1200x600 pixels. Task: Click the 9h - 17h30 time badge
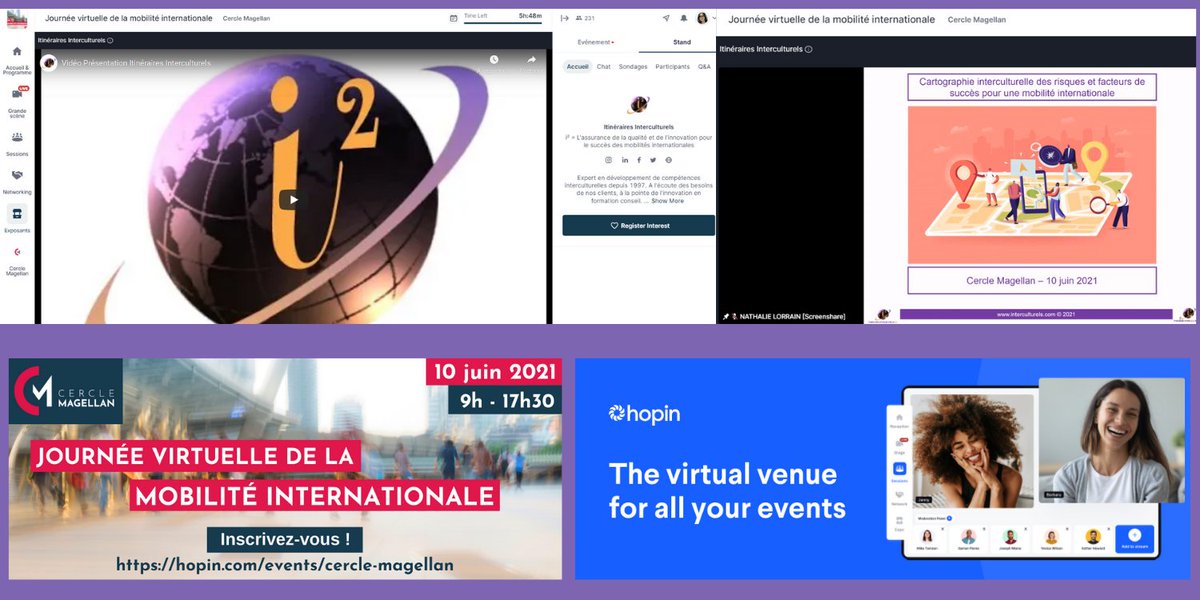point(504,402)
